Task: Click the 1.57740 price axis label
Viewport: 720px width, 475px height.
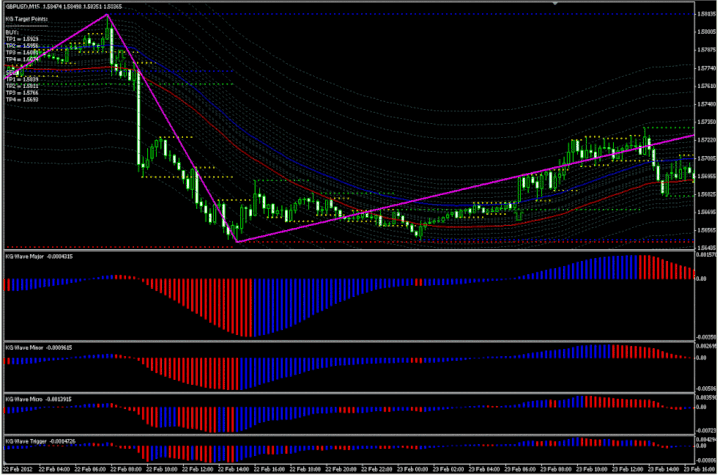Action: 706,68
